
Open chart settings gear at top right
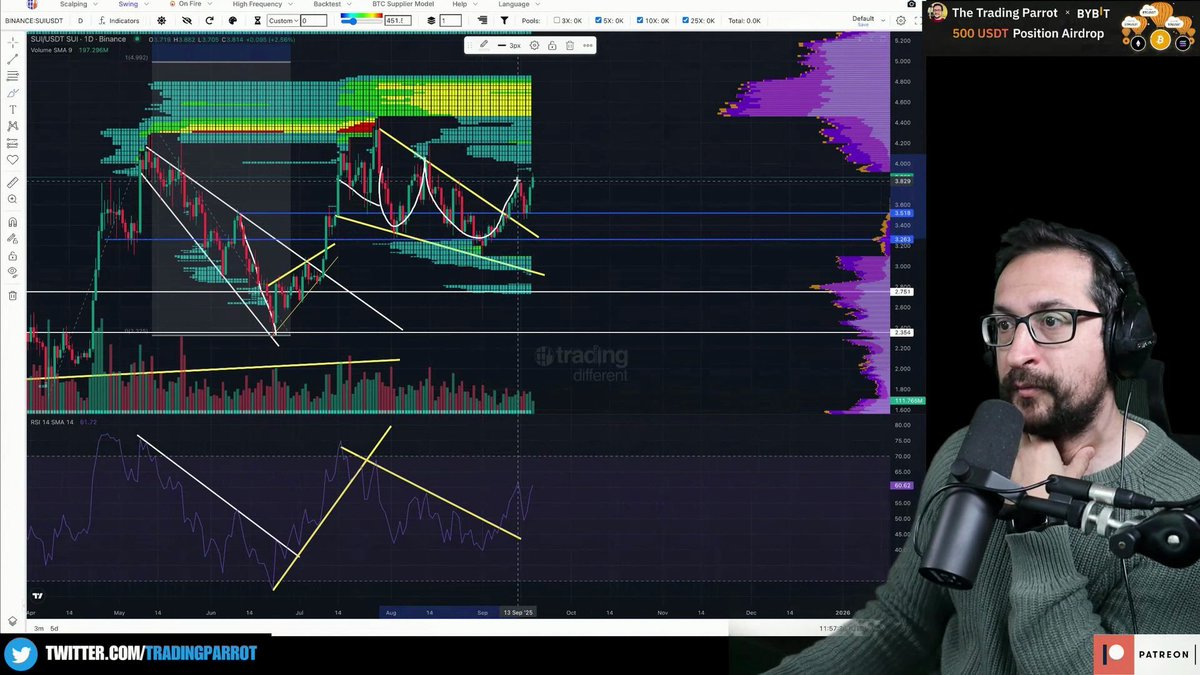tap(901, 20)
